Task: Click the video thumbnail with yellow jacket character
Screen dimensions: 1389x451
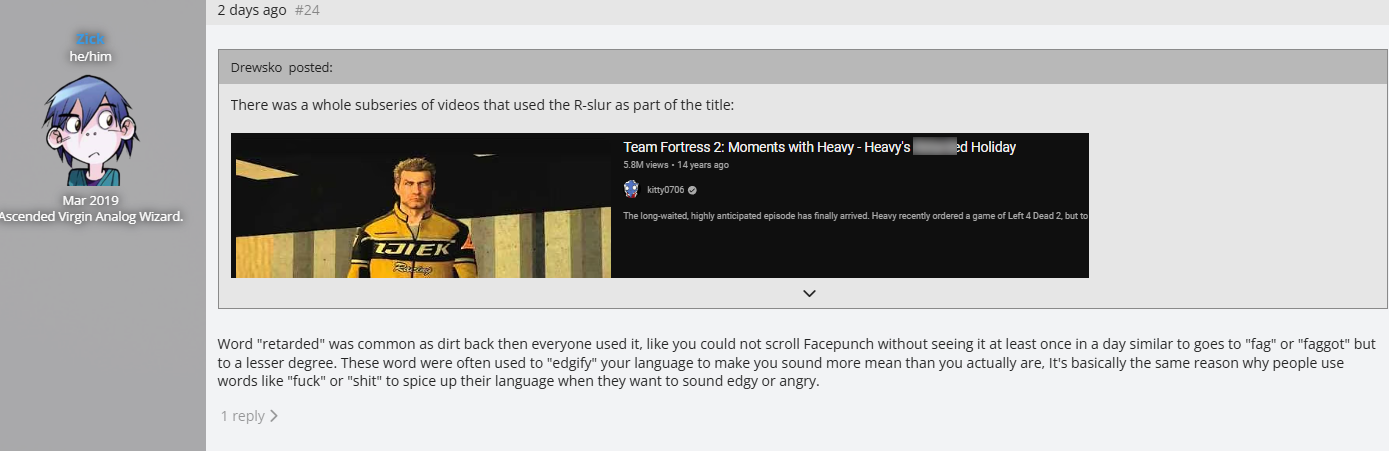Action: pyautogui.click(x=421, y=205)
